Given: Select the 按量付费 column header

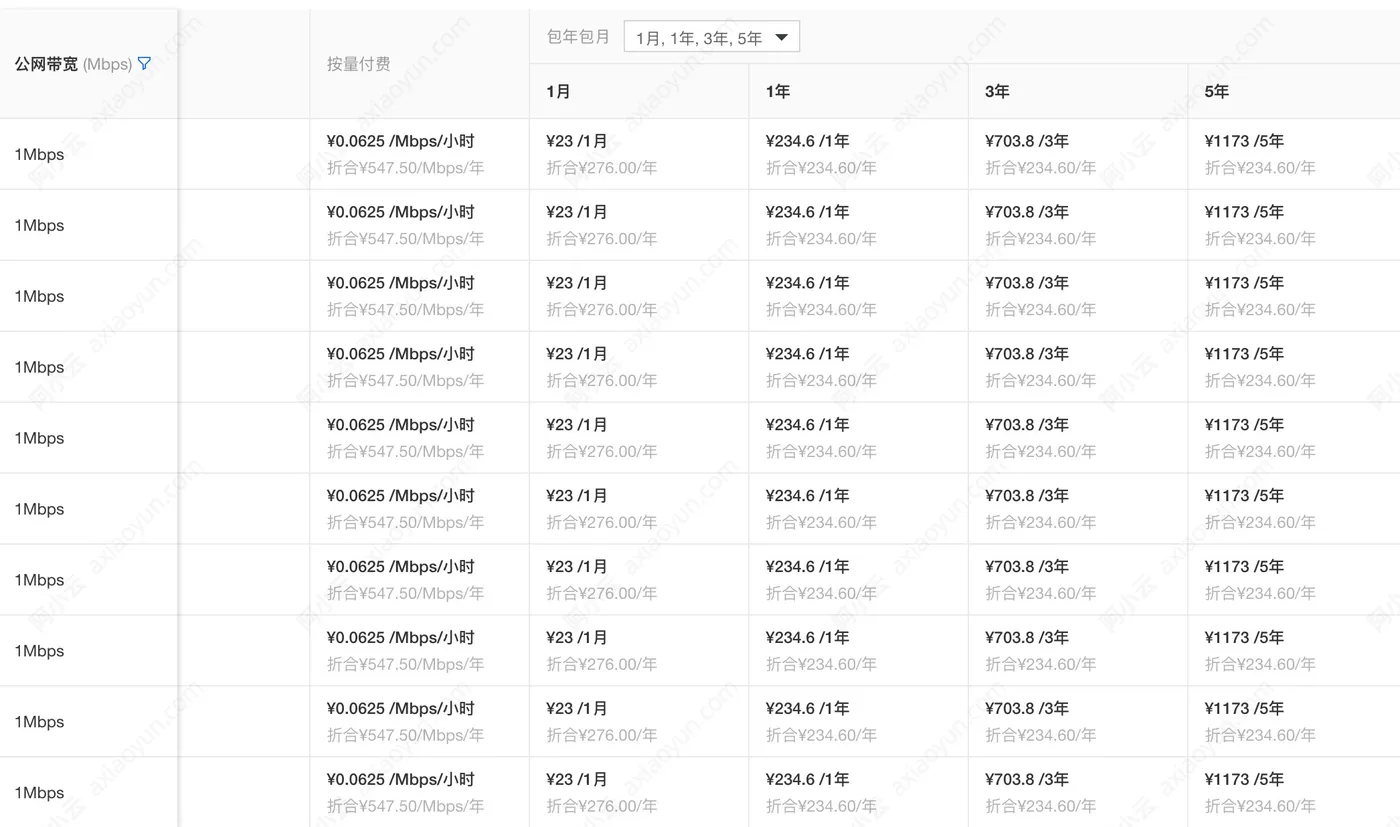Looking at the screenshot, I should [x=358, y=64].
